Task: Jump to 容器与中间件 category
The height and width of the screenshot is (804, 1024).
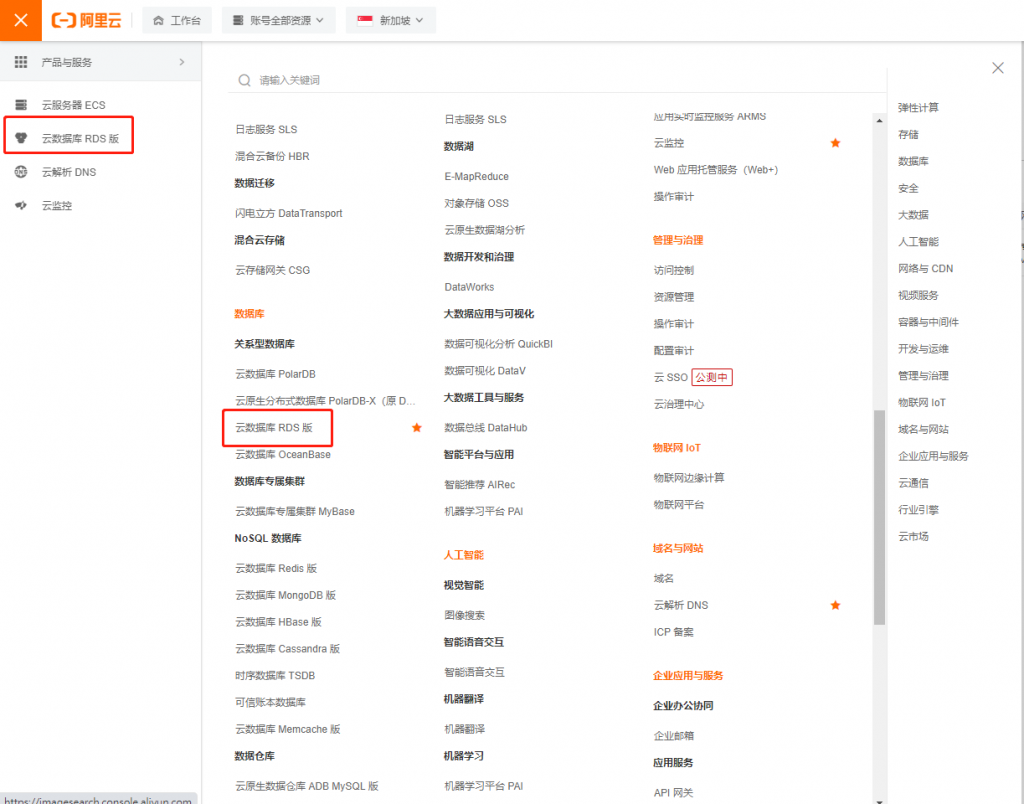Action: 928,322
